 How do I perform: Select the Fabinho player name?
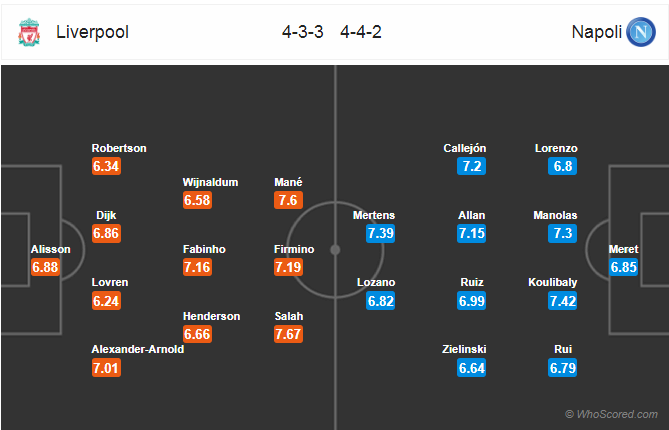tap(204, 249)
